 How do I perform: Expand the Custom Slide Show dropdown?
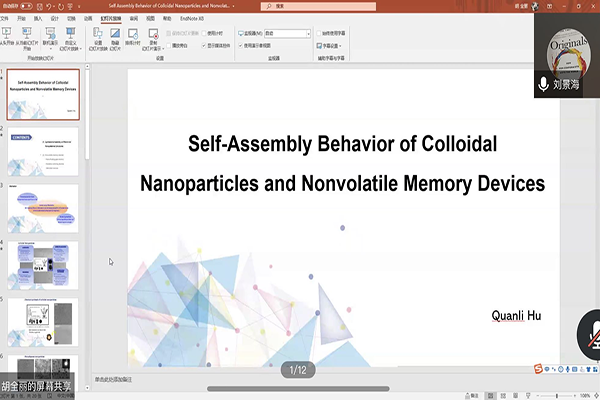coord(71,42)
